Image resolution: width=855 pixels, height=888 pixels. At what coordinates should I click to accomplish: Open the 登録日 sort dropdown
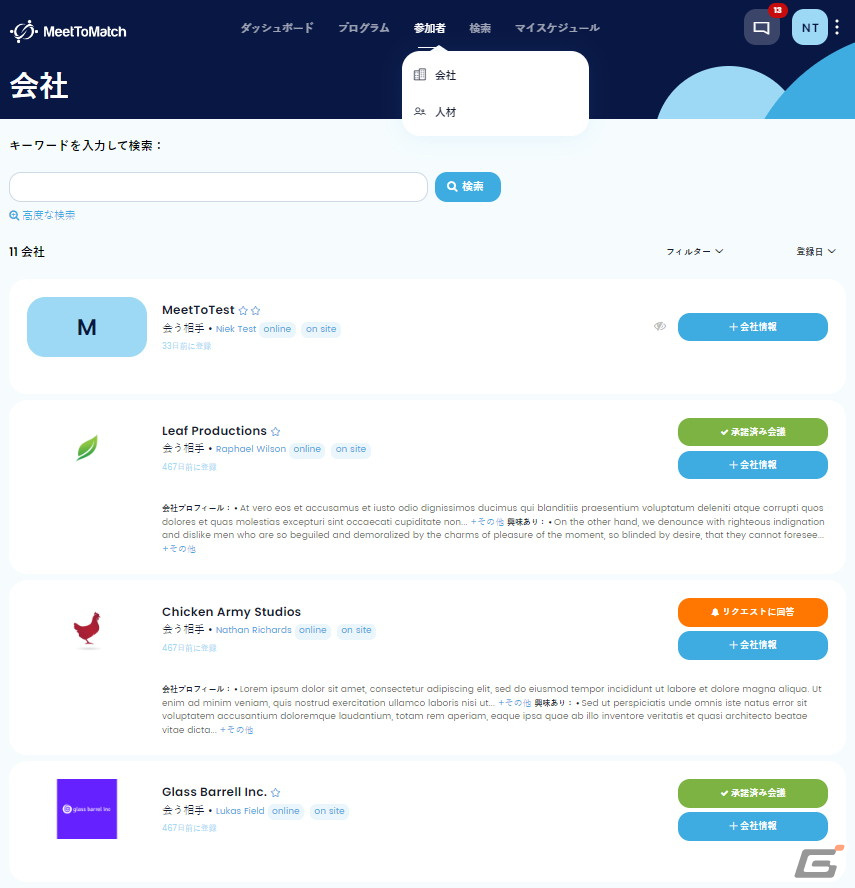point(815,251)
